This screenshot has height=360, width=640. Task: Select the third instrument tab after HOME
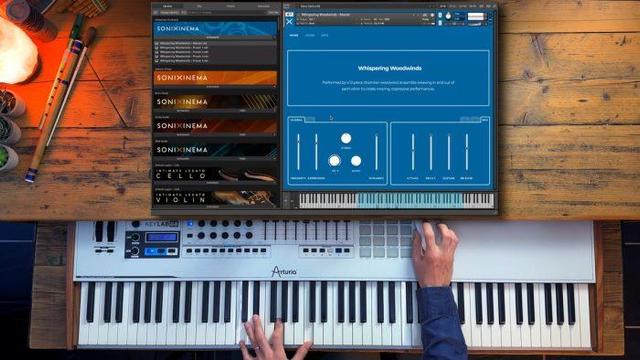click(324, 36)
